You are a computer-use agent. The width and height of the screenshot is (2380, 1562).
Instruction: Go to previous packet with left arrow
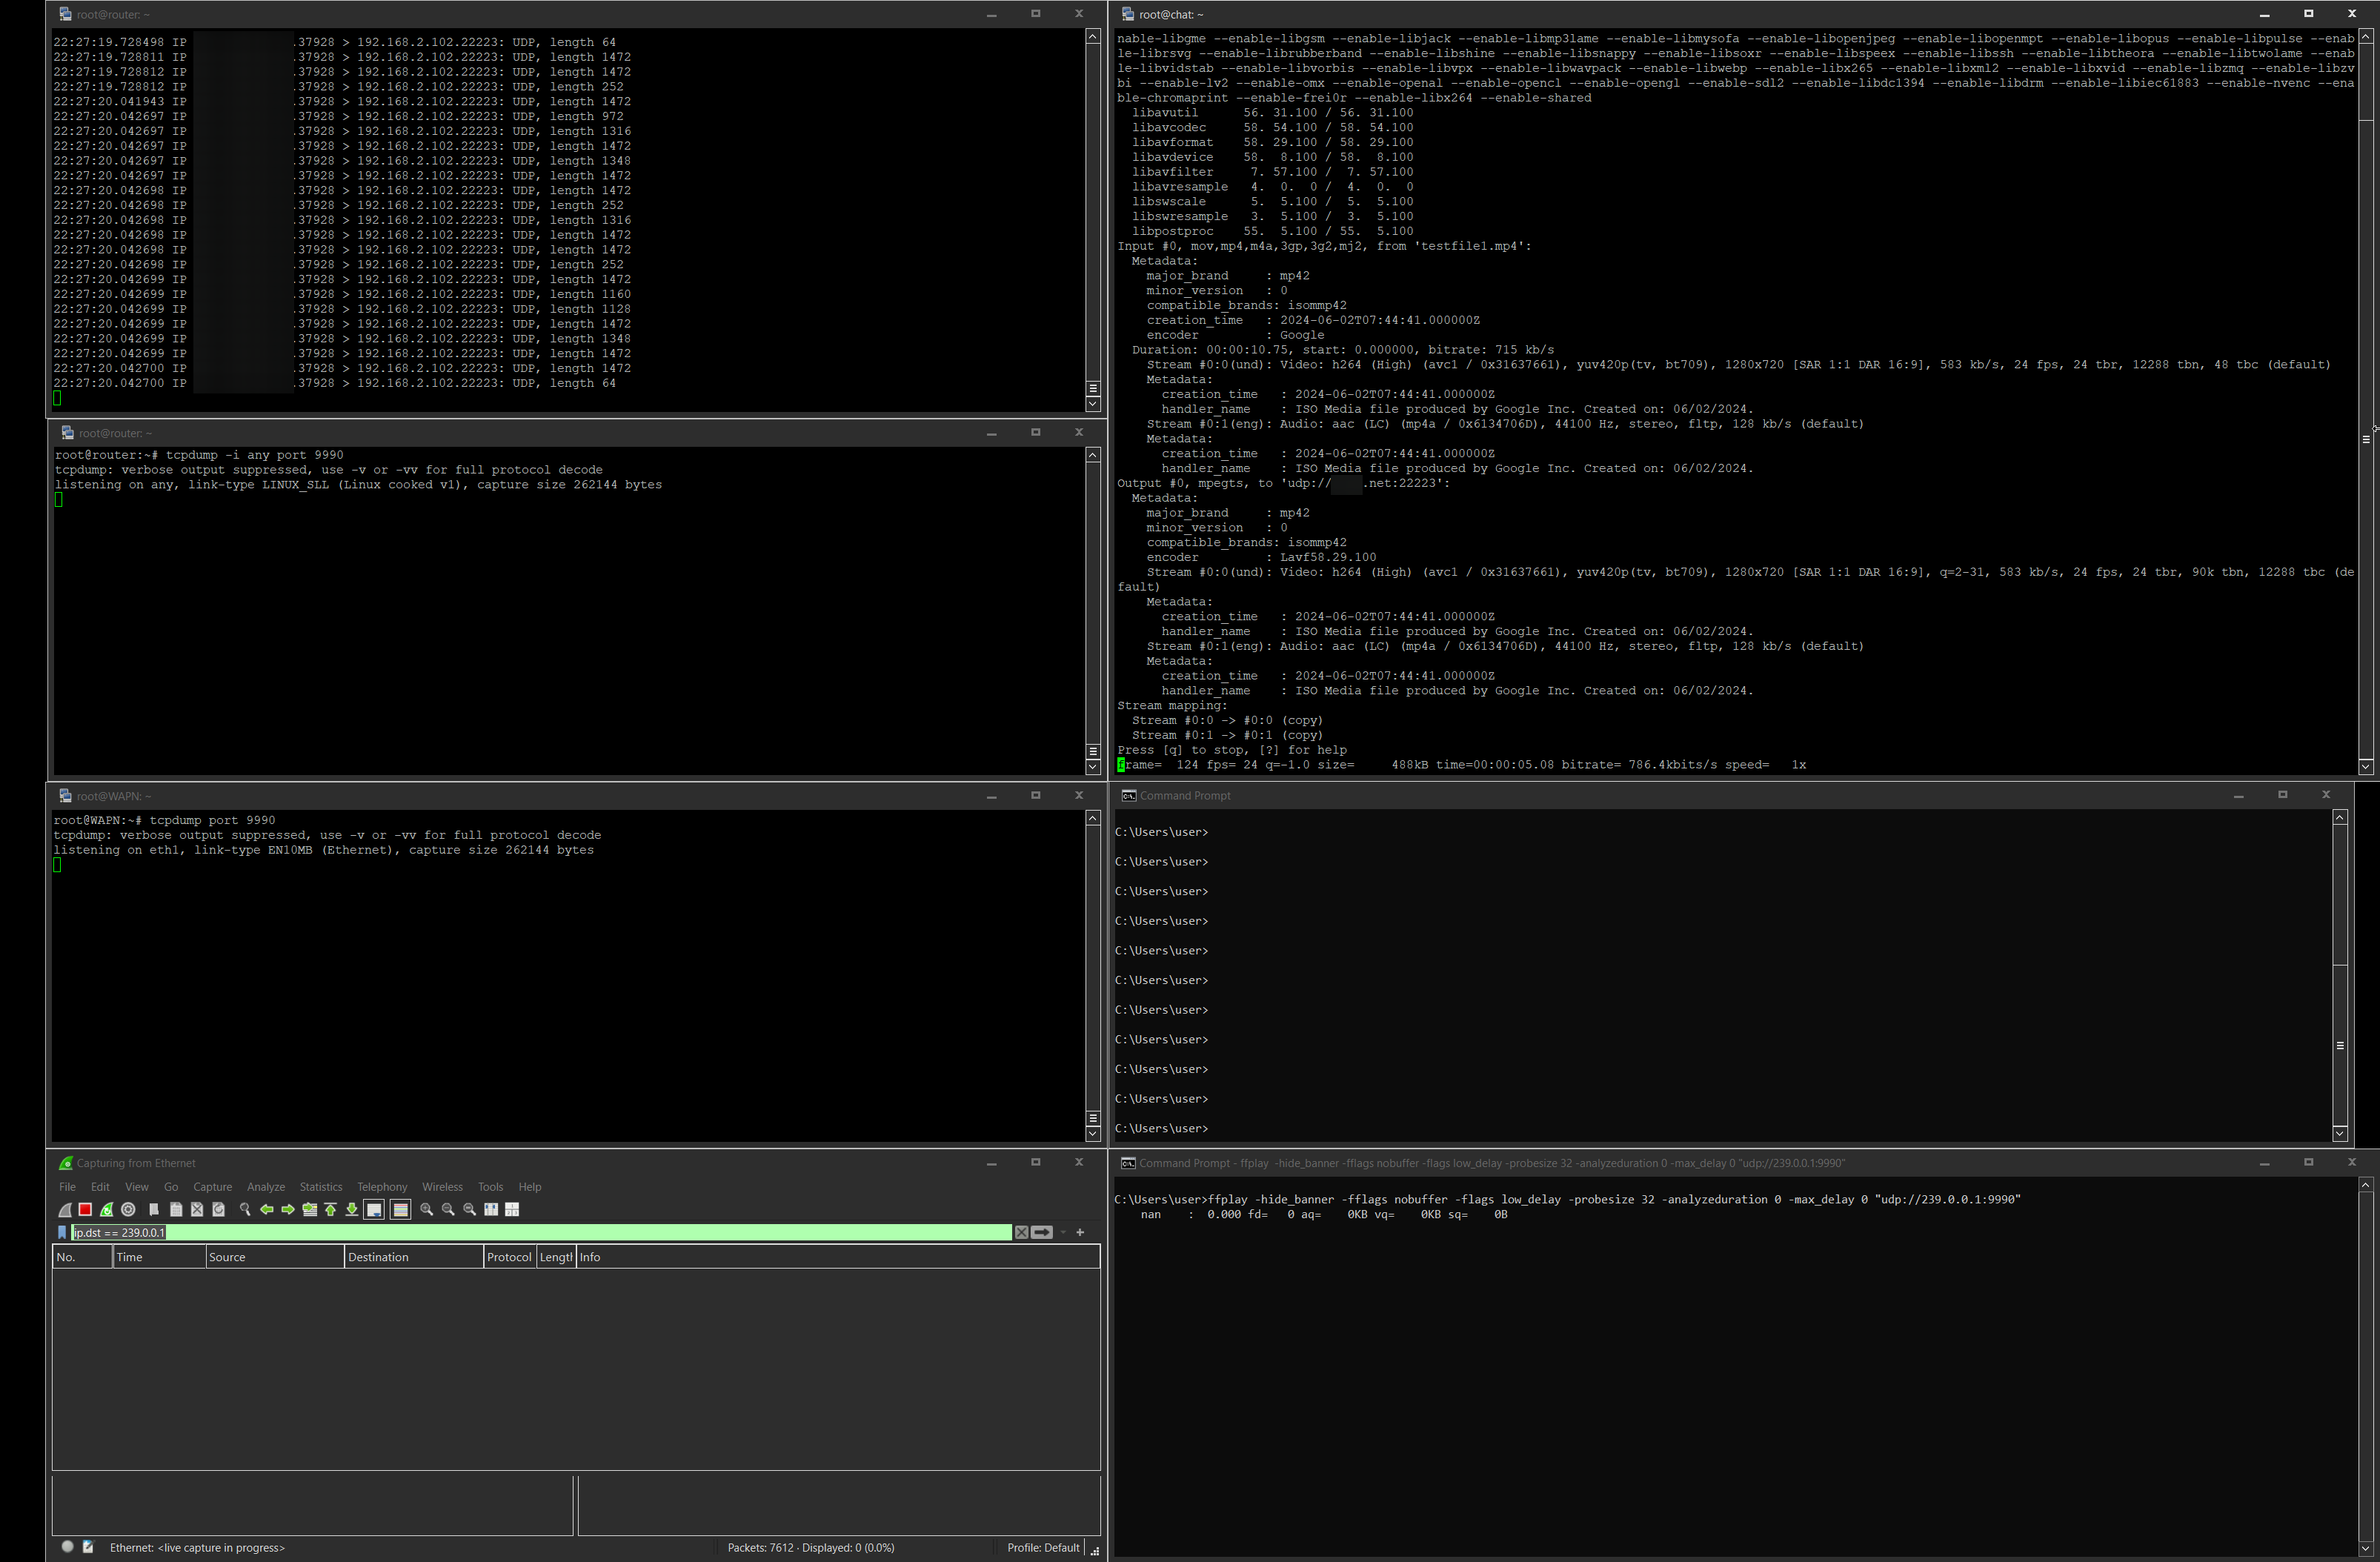pos(267,1209)
